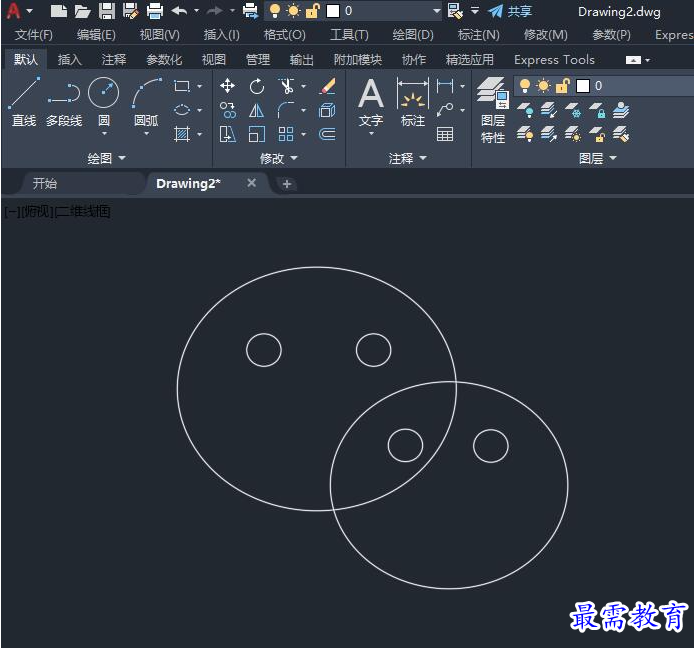Viewport: 694px width, 648px height.
Task: Click the Undo arrow
Action: (x=179, y=11)
